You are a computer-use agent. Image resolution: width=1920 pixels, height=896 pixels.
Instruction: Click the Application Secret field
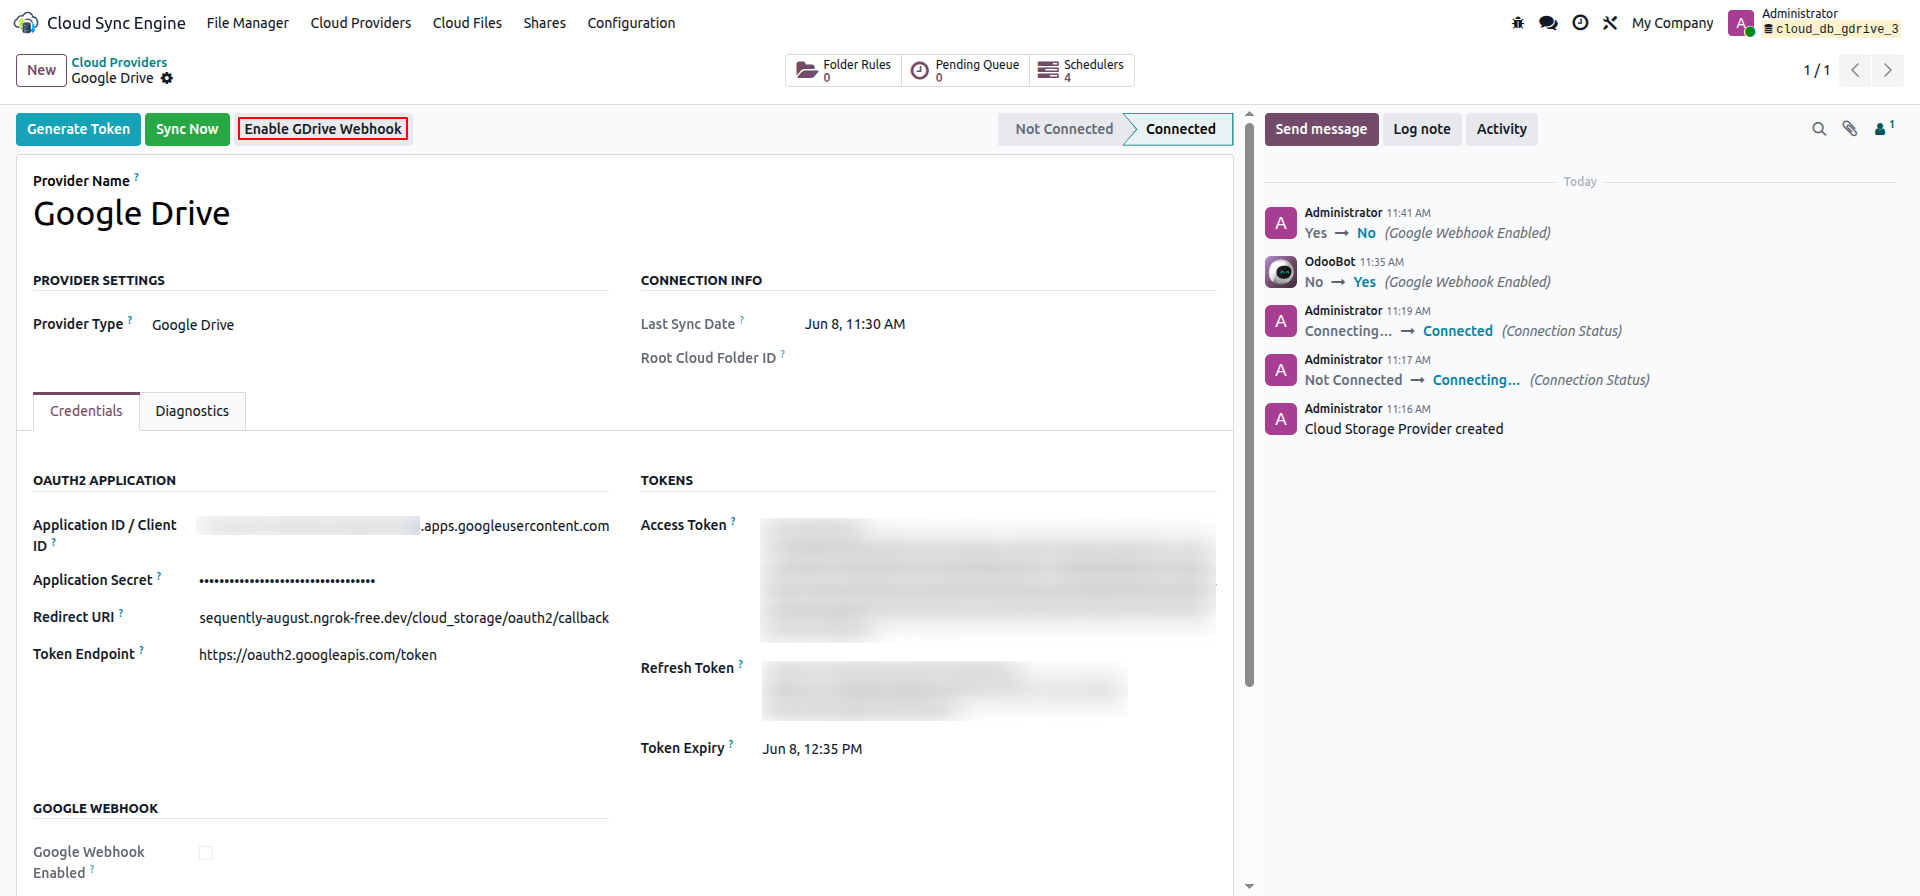(x=403, y=581)
